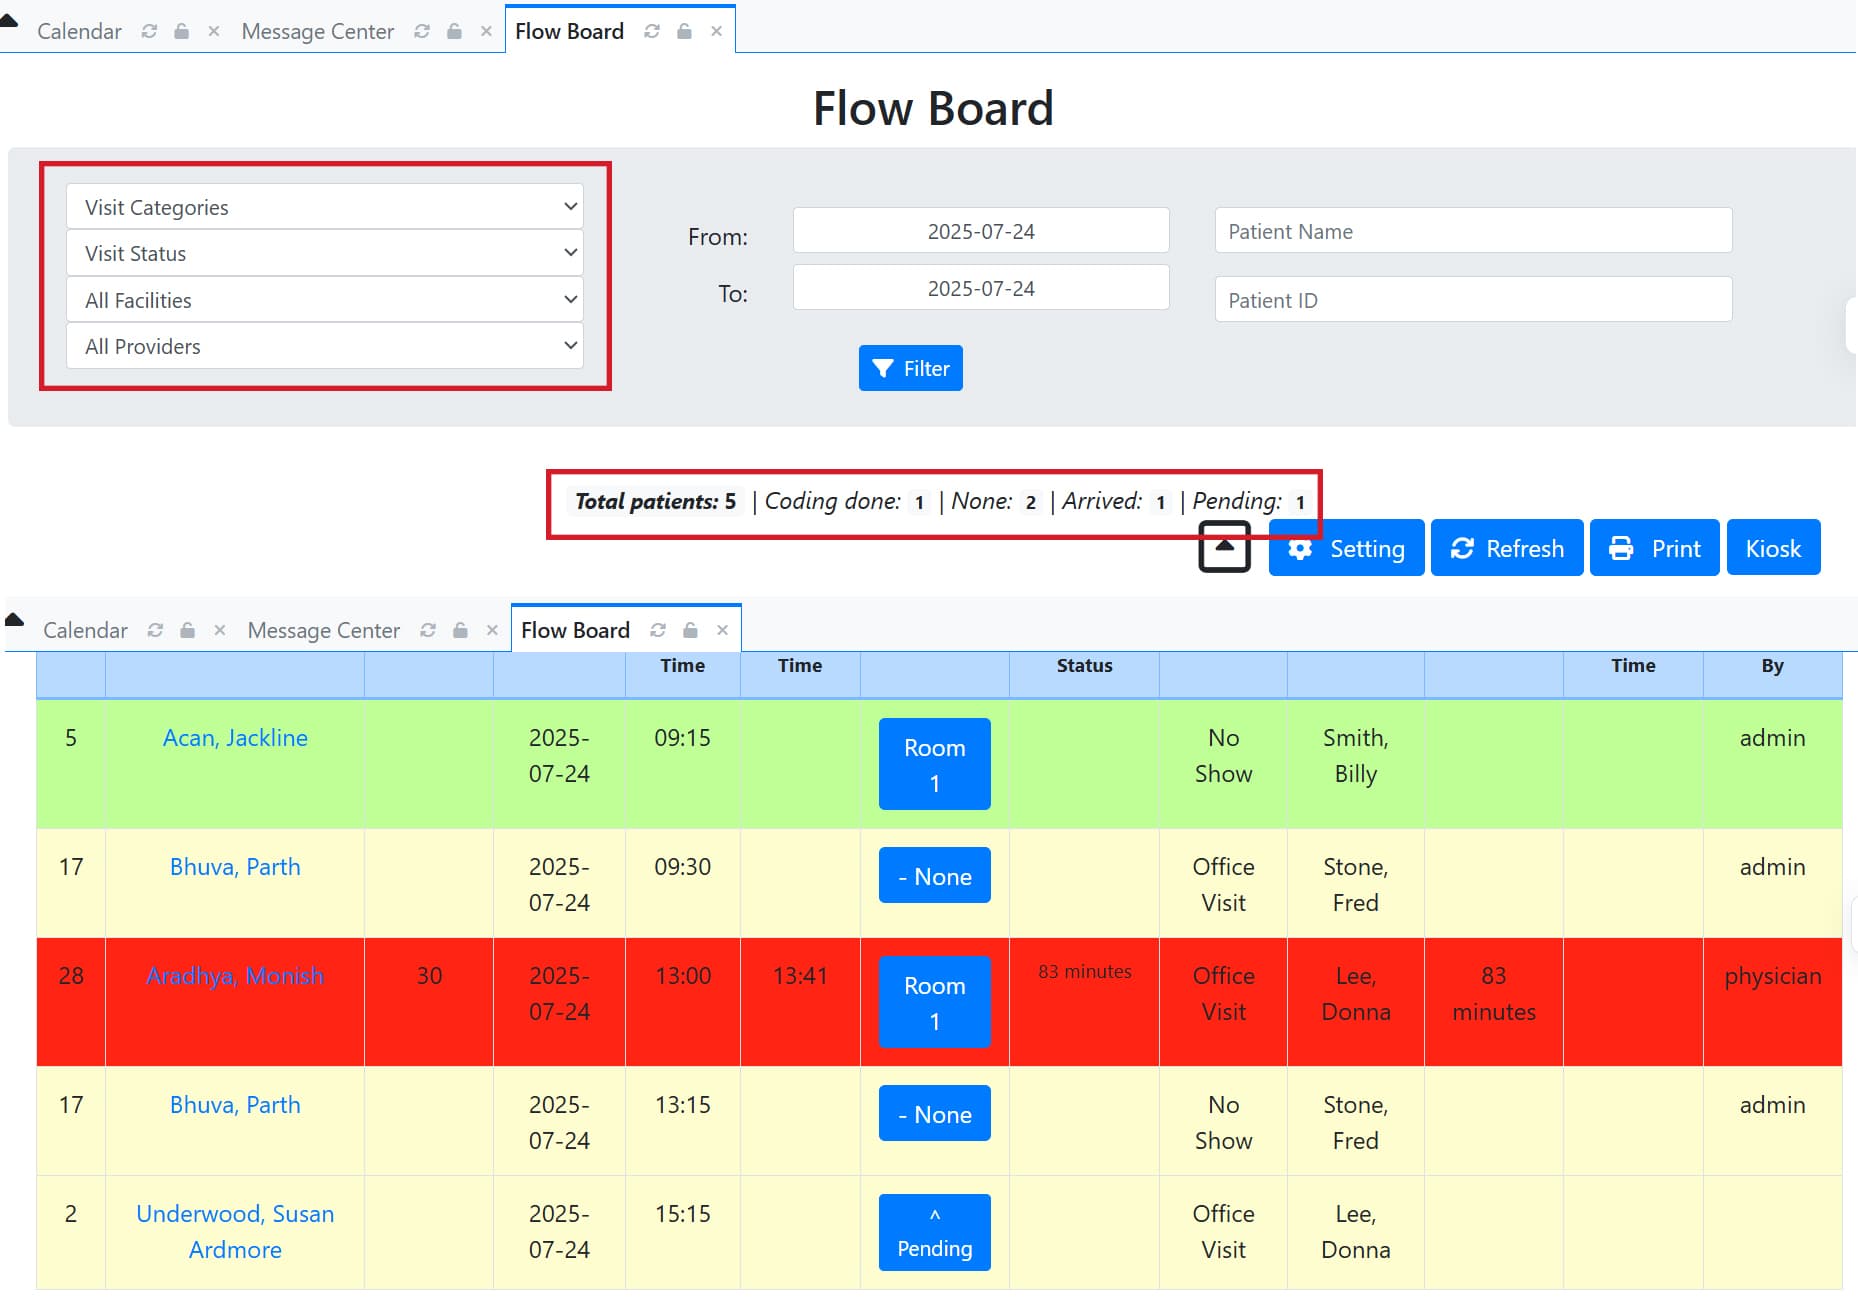Switch to the top Calendar tab

(x=79, y=31)
